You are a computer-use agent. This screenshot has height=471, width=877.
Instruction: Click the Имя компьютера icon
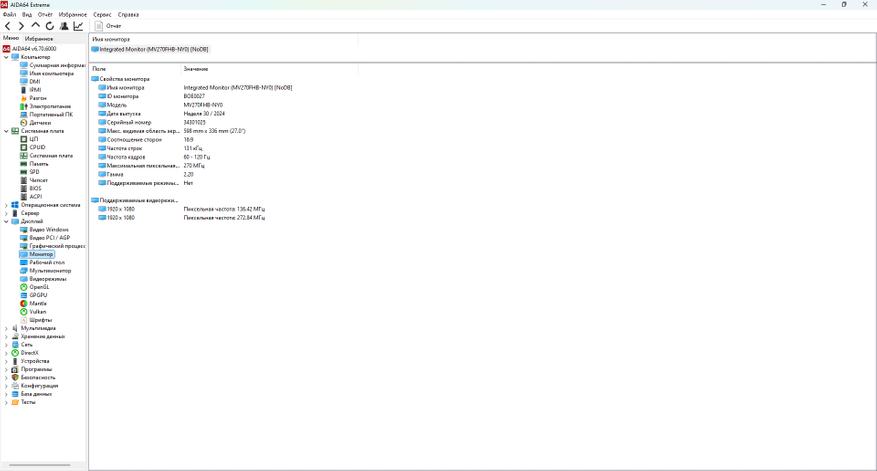(23, 73)
